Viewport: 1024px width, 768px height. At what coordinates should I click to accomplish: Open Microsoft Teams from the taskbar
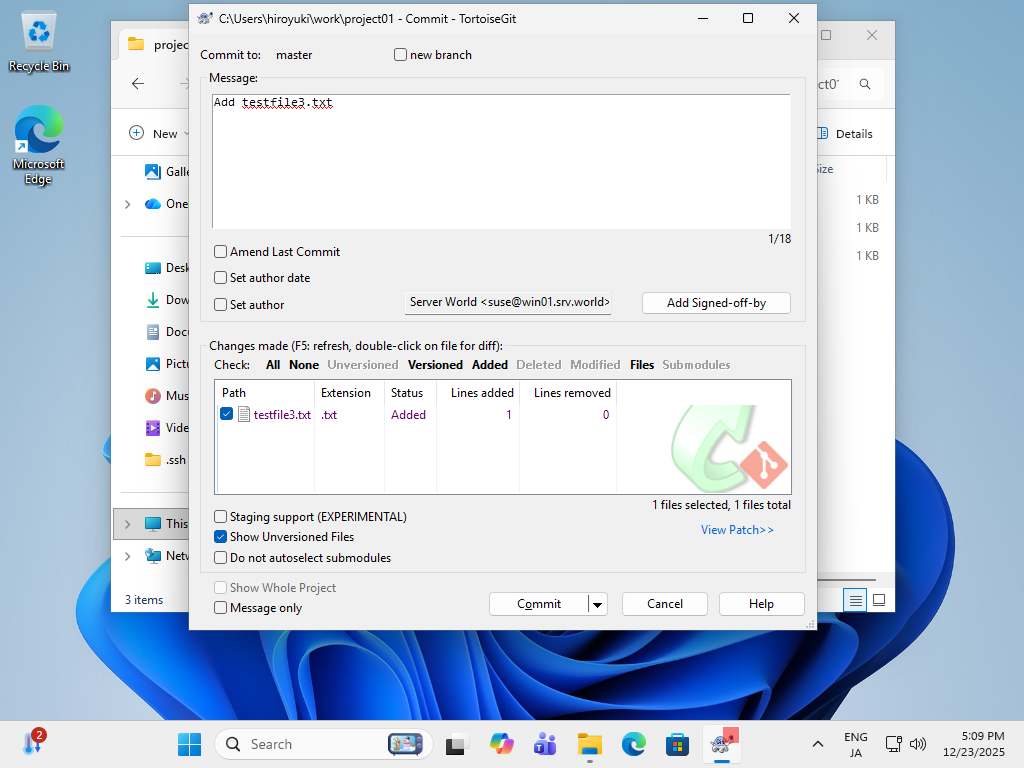[545, 744]
